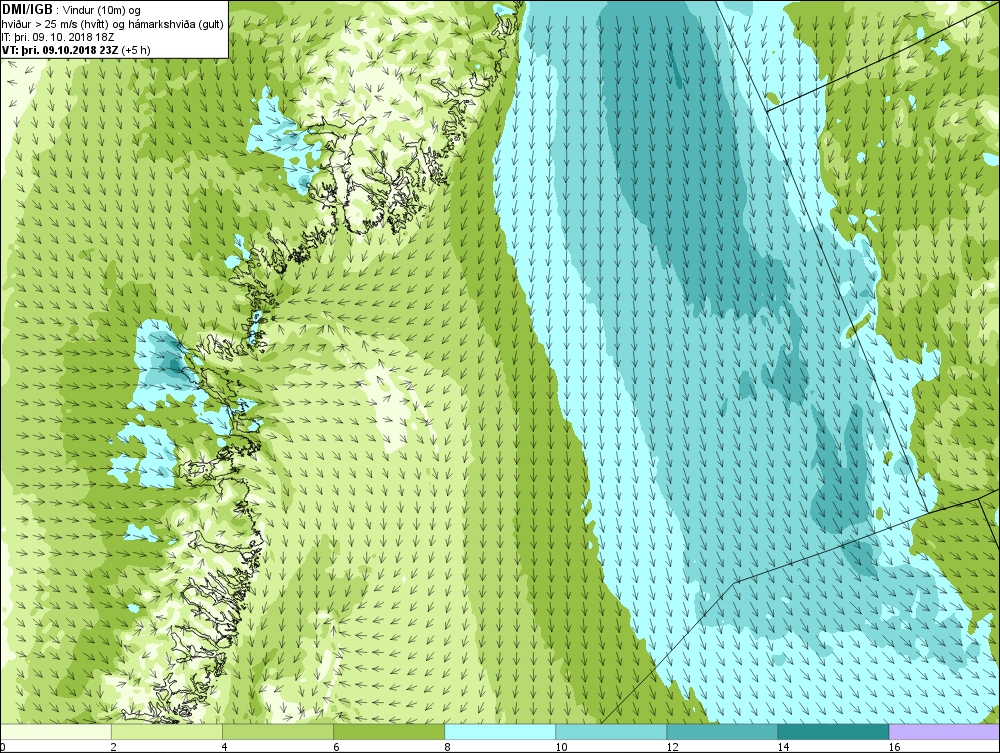Click the legend scale label "14"
The image size is (1000, 753).
pos(783,747)
